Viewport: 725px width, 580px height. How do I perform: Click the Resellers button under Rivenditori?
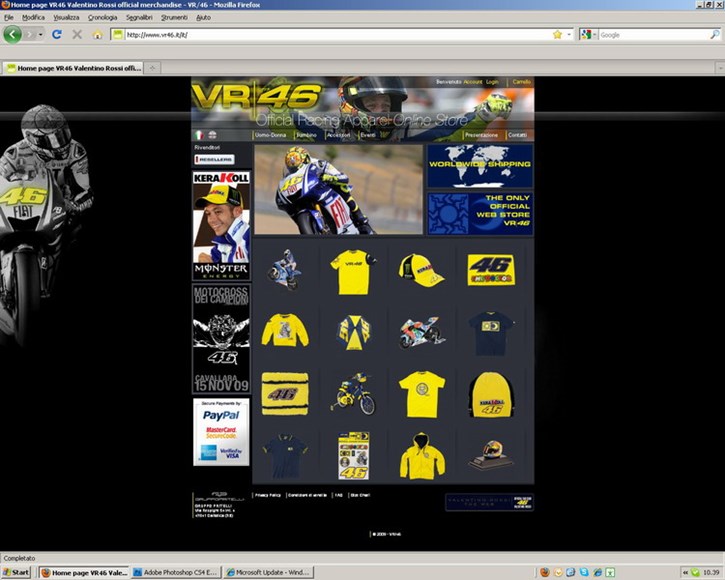coord(214,160)
